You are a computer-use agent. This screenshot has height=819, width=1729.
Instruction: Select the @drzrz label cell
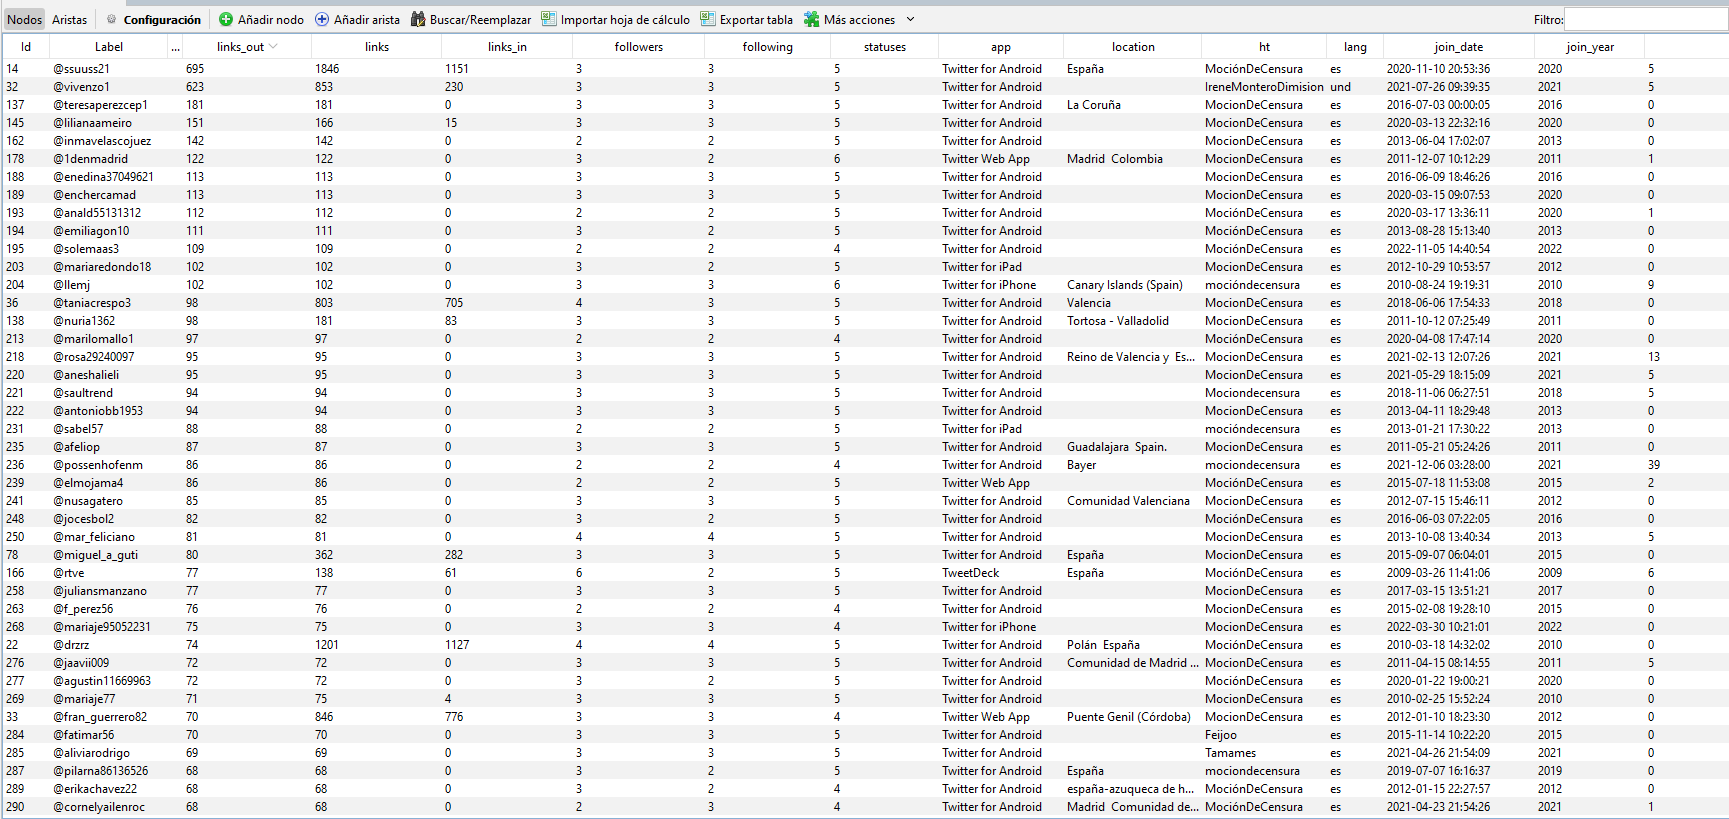pyautogui.click(x=70, y=645)
